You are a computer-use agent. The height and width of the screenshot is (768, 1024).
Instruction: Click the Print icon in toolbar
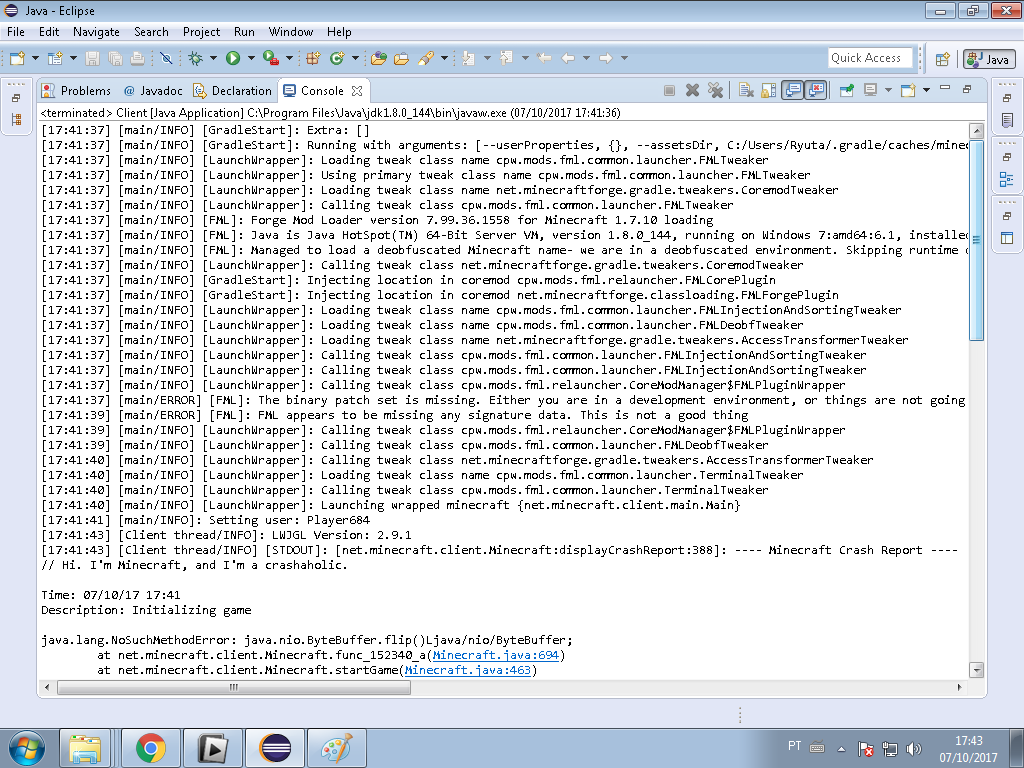[137, 58]
